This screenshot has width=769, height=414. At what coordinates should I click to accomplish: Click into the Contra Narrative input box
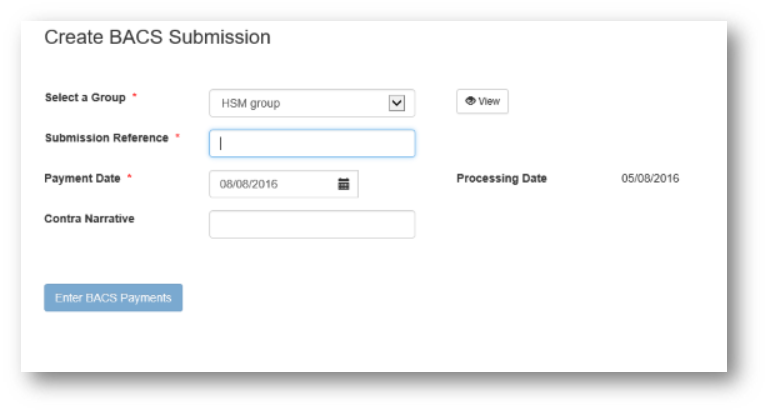[x=311, y=224]
